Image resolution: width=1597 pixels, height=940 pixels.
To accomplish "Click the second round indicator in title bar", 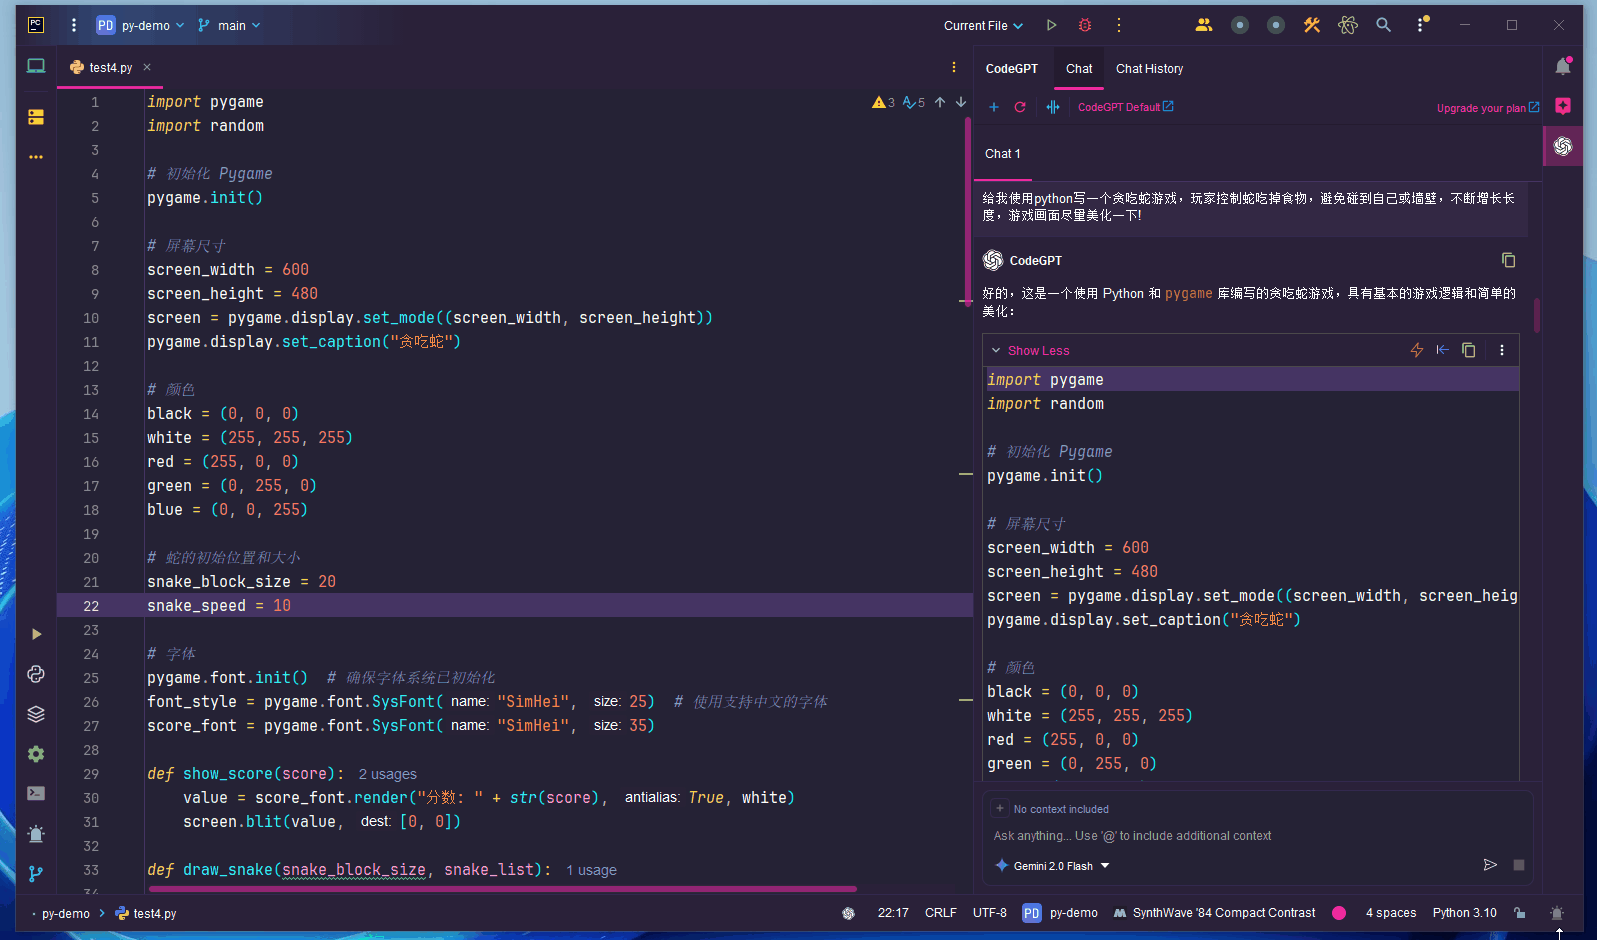I will (1276, 25).
